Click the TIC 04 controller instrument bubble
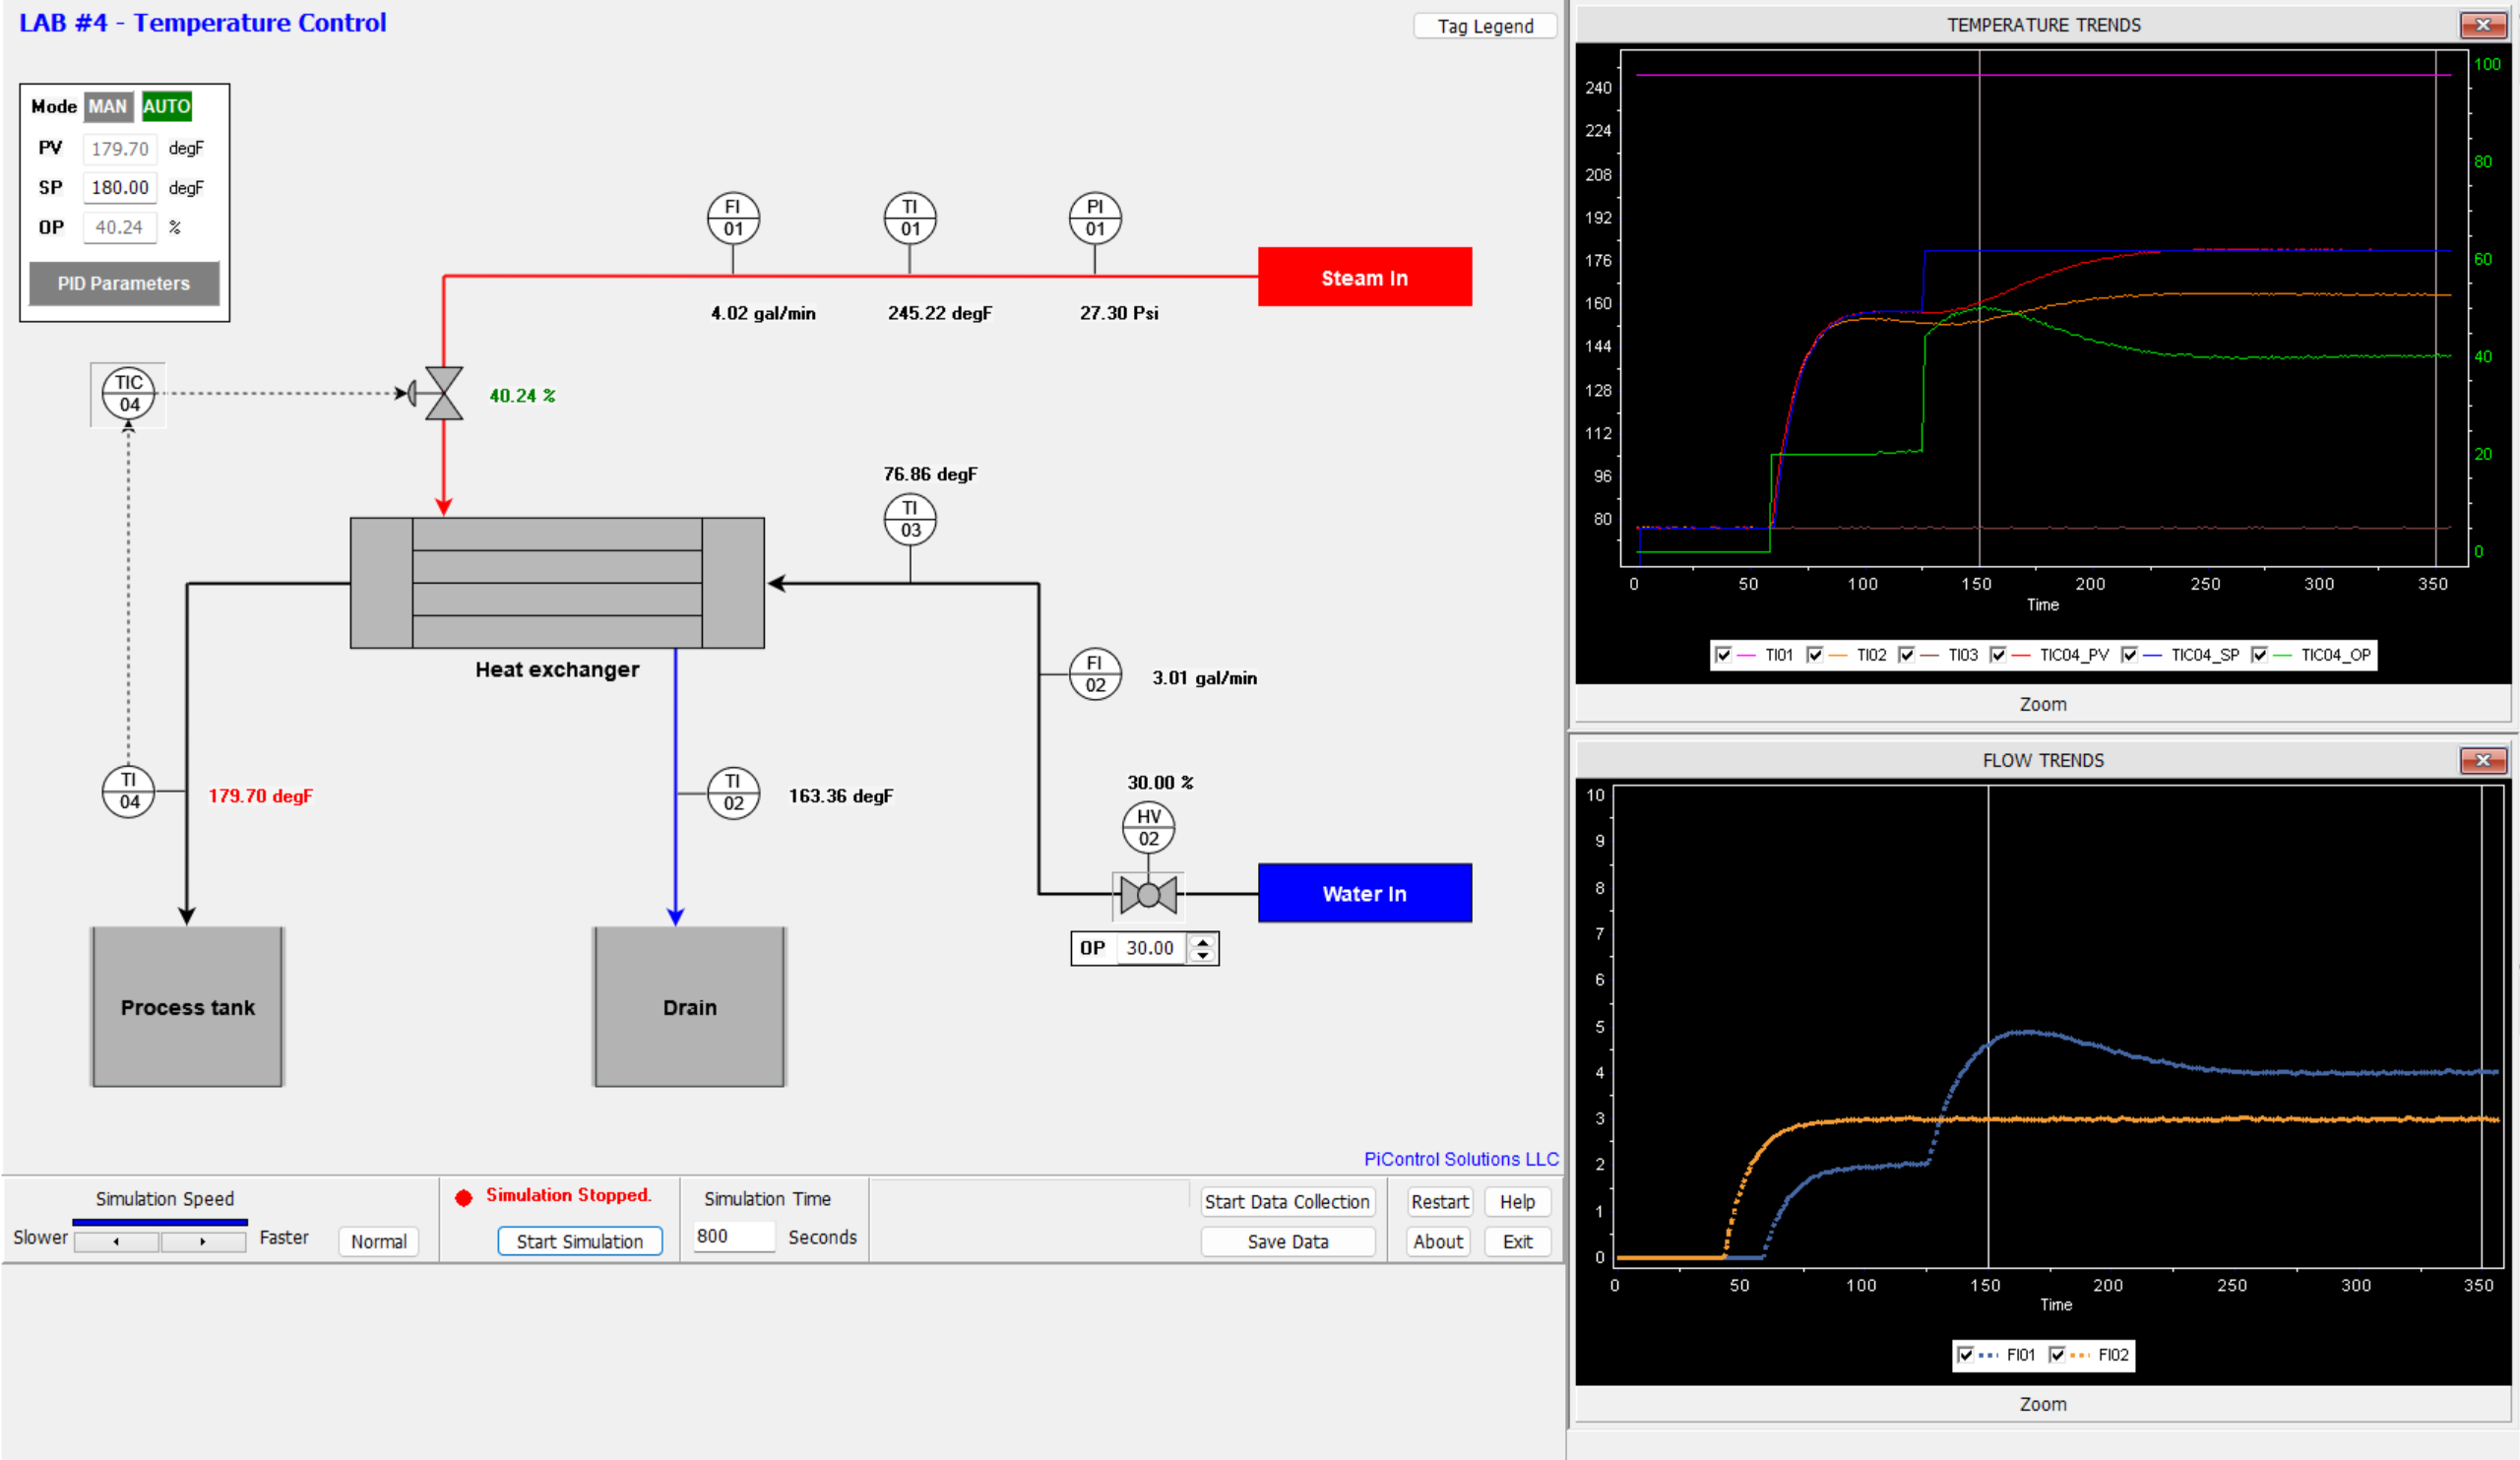This screenshot has height=1460, width=2520. click(129, 394)
